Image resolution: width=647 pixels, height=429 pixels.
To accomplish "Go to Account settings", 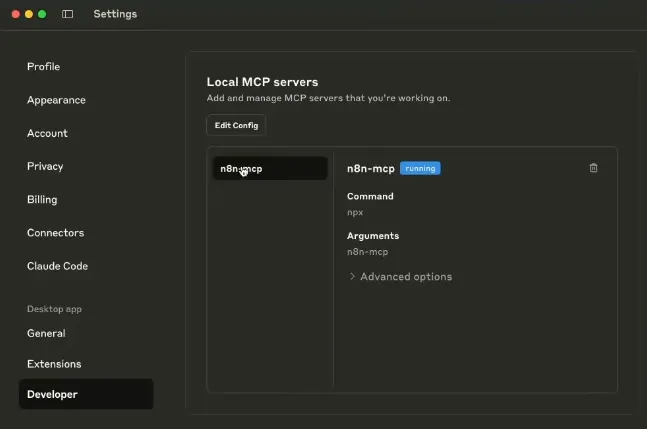I will tap(47, 133).
